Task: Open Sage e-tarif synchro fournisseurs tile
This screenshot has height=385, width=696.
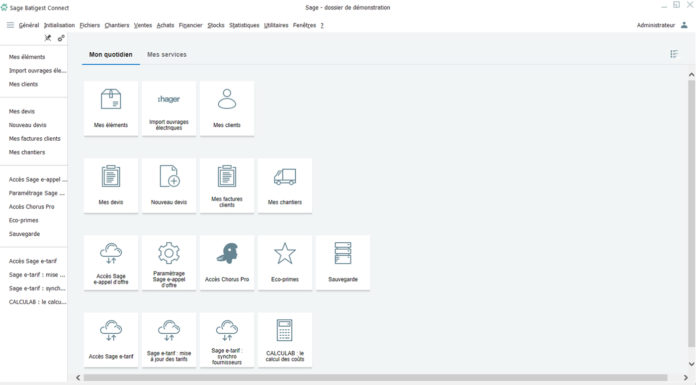Action: [227, 340]
